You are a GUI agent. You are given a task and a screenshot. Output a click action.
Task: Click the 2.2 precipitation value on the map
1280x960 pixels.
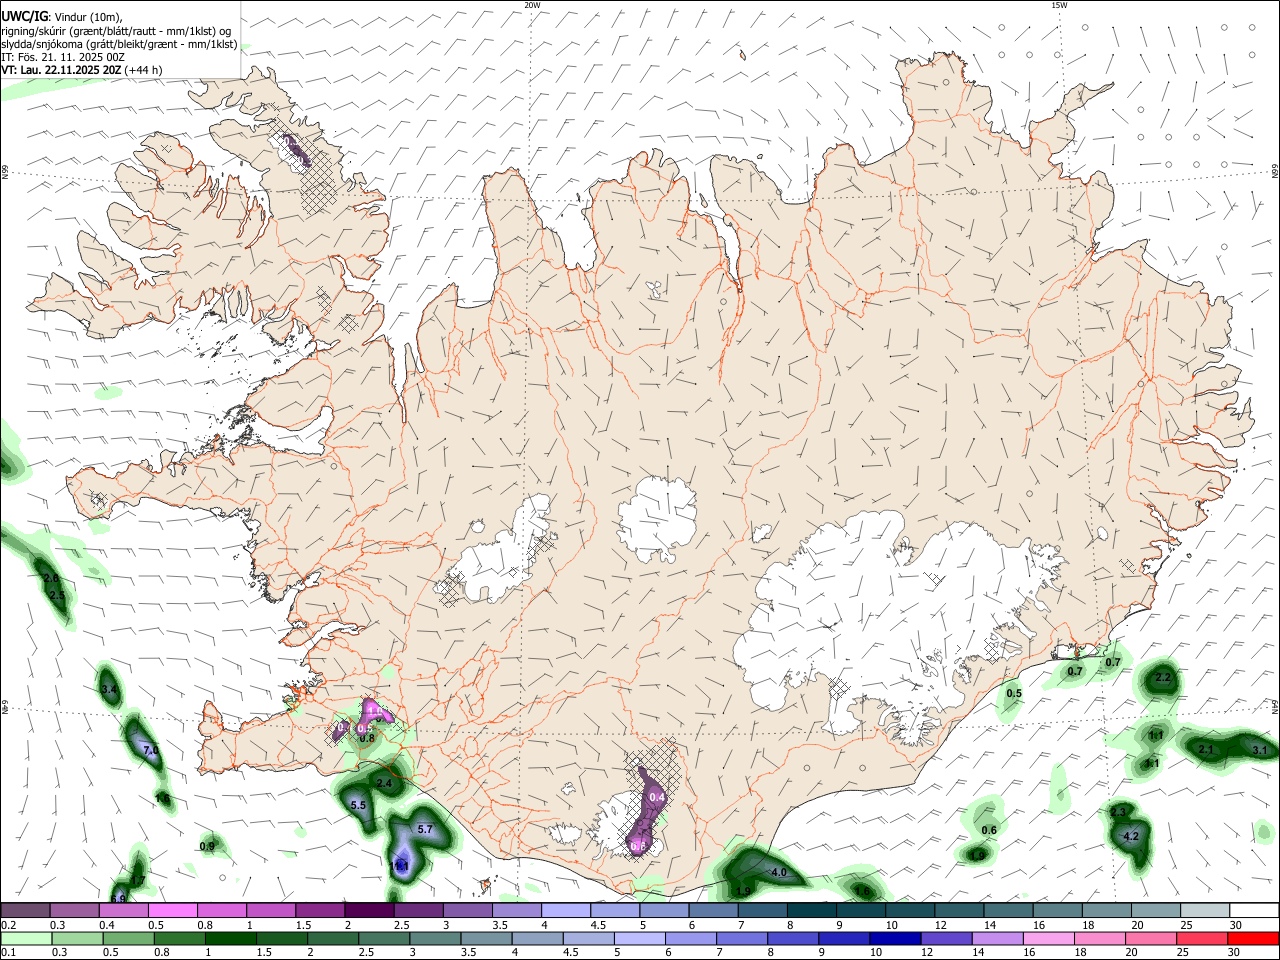pos(1162,678)
